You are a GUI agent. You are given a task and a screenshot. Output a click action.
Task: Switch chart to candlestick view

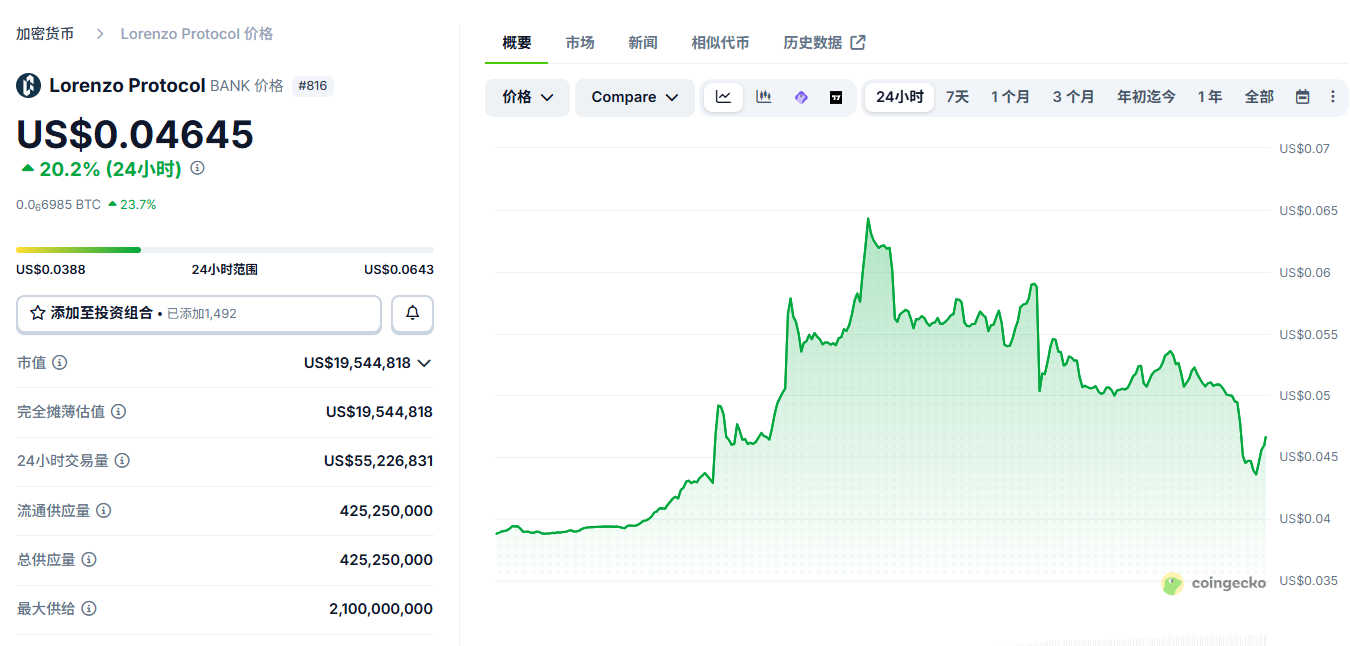[x=766, y=97]
